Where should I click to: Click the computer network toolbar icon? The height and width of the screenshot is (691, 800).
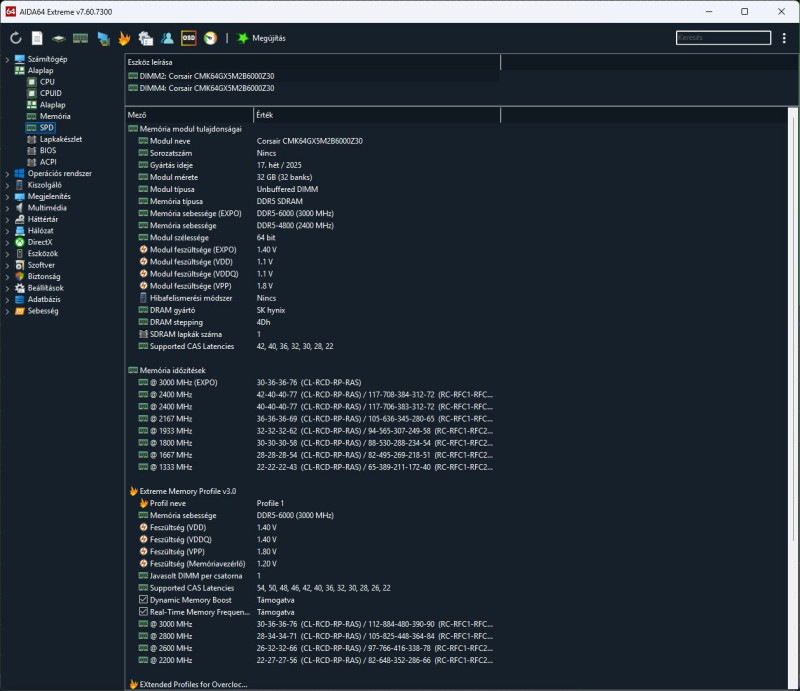pyautogui.click(x=104, y=38)
